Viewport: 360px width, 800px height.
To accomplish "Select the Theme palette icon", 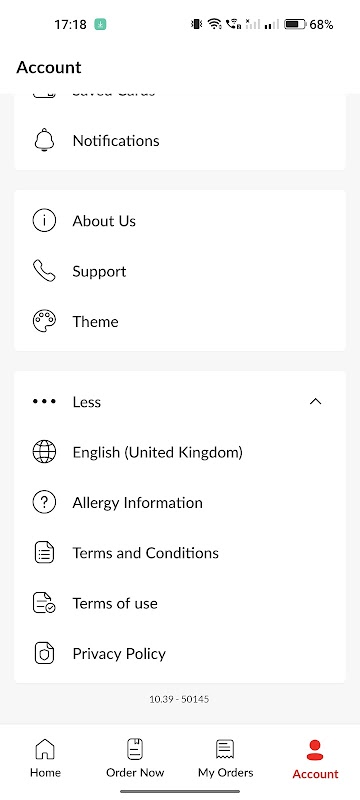I will [x=44, y=321].
